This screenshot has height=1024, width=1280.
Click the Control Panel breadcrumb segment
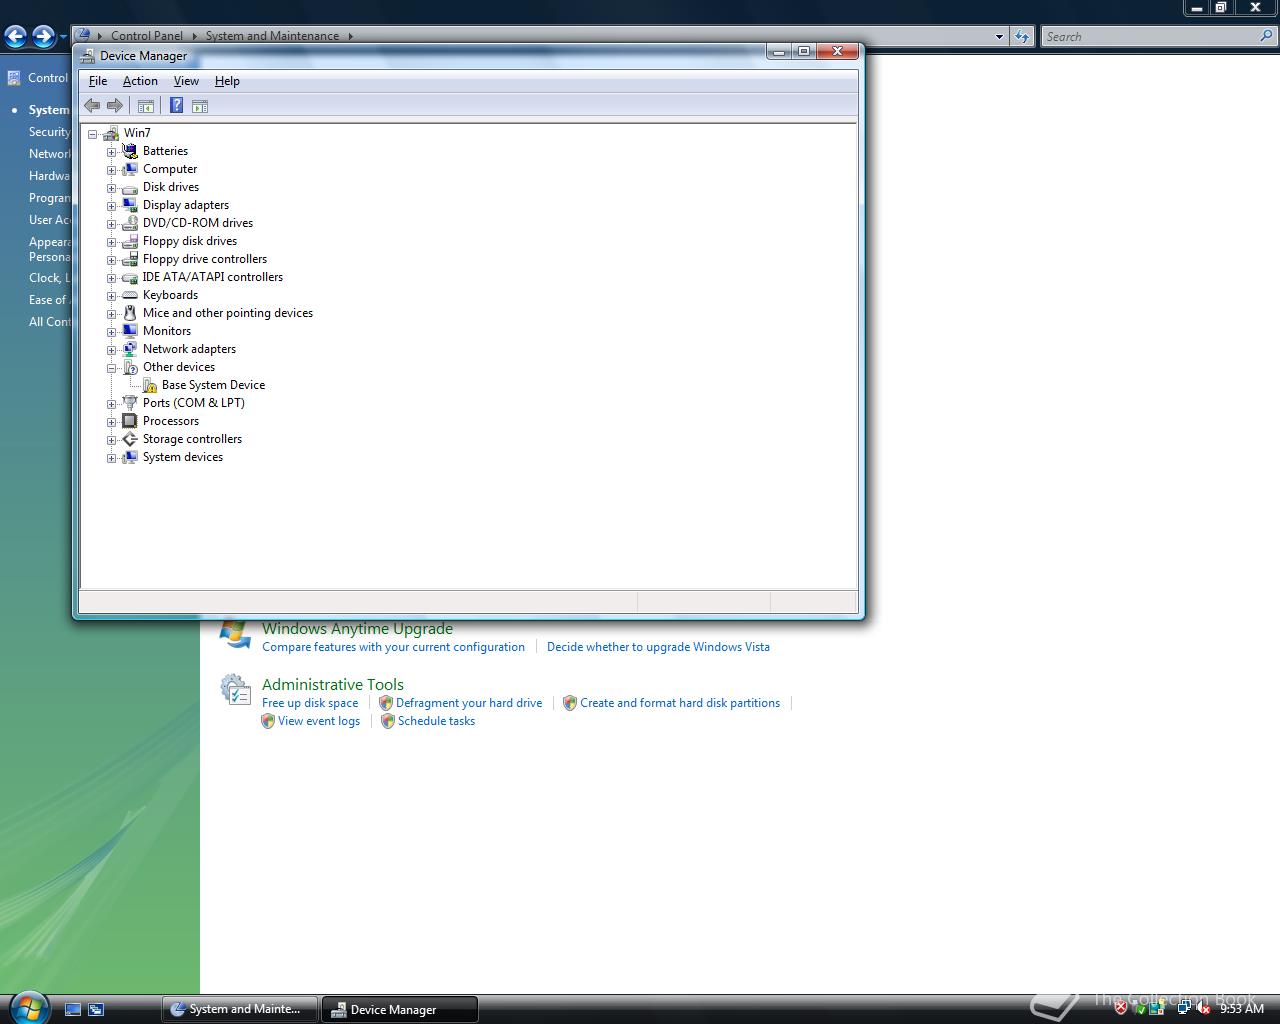point(146,36)
